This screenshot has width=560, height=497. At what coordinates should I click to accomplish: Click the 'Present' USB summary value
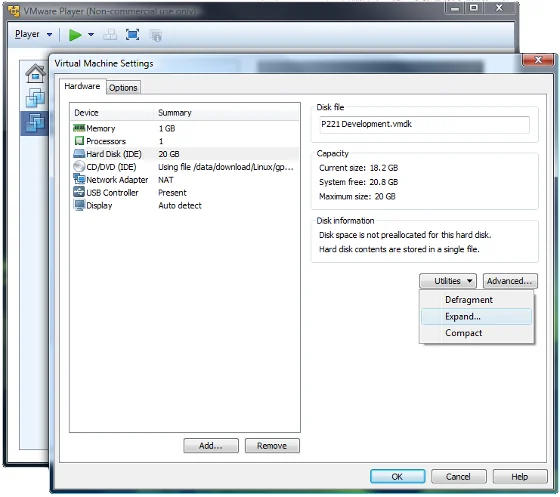(x=172, y=193)
